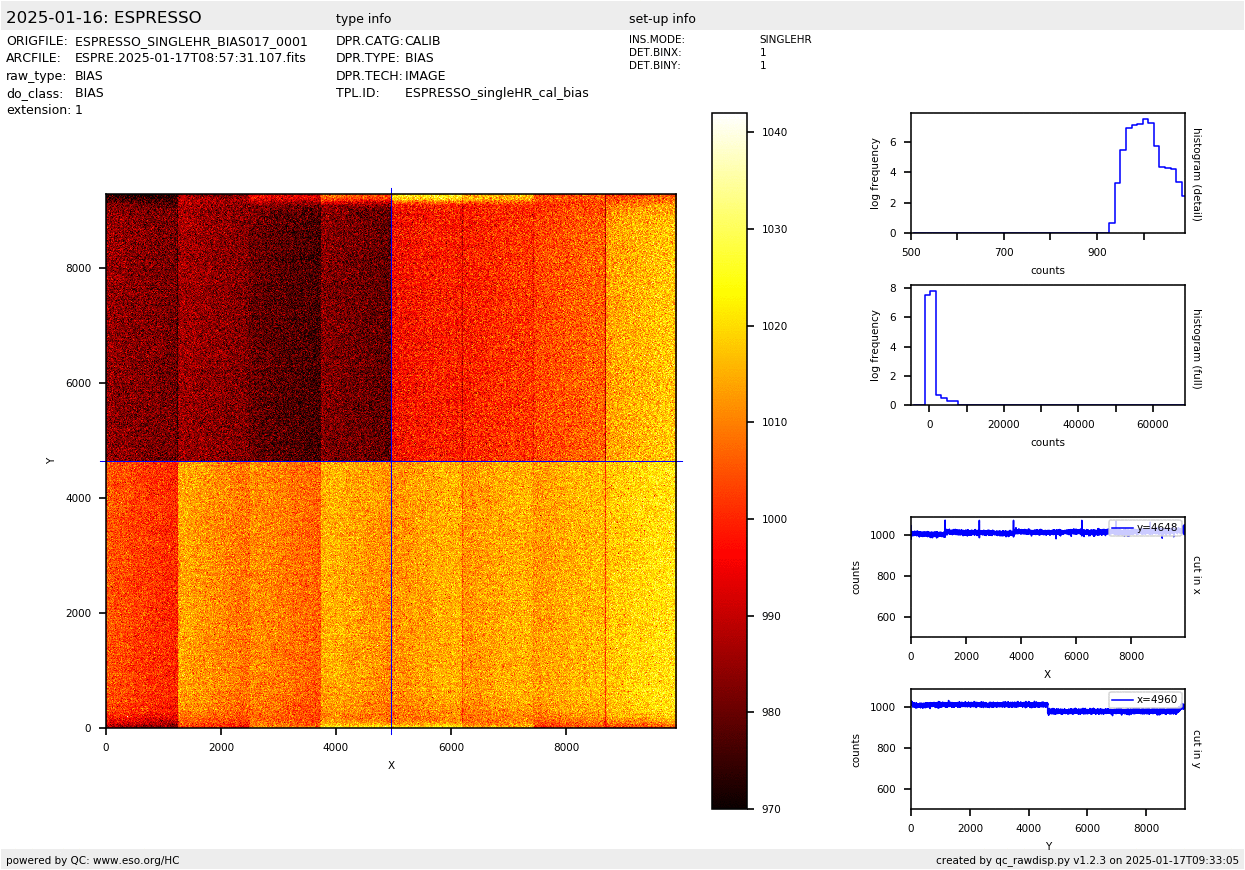
Task: Click the ORIGFILE value ESPRESSO_SINGLEHR_BIAS017_0001
Action: coord(191,42)
